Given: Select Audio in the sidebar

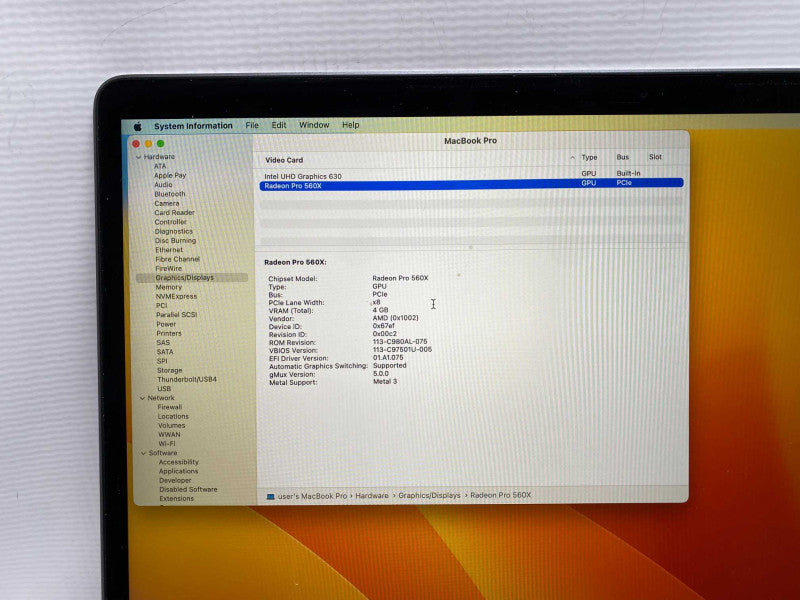Looking at the screenshot, I should (x=163, y=184).
